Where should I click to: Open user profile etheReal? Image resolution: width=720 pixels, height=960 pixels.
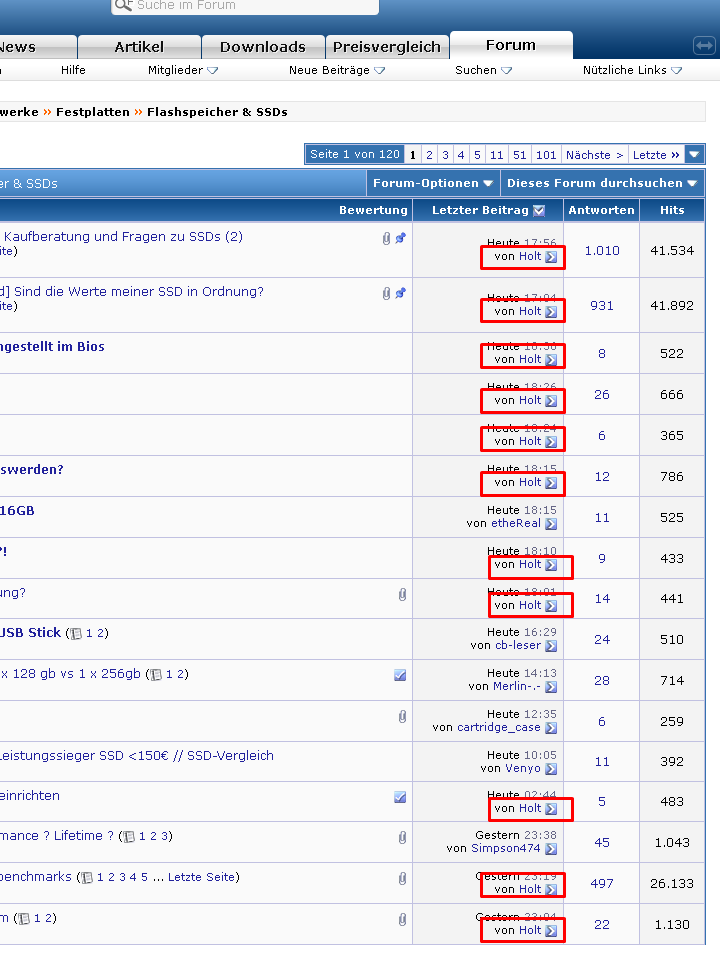[x=516, y=523]
